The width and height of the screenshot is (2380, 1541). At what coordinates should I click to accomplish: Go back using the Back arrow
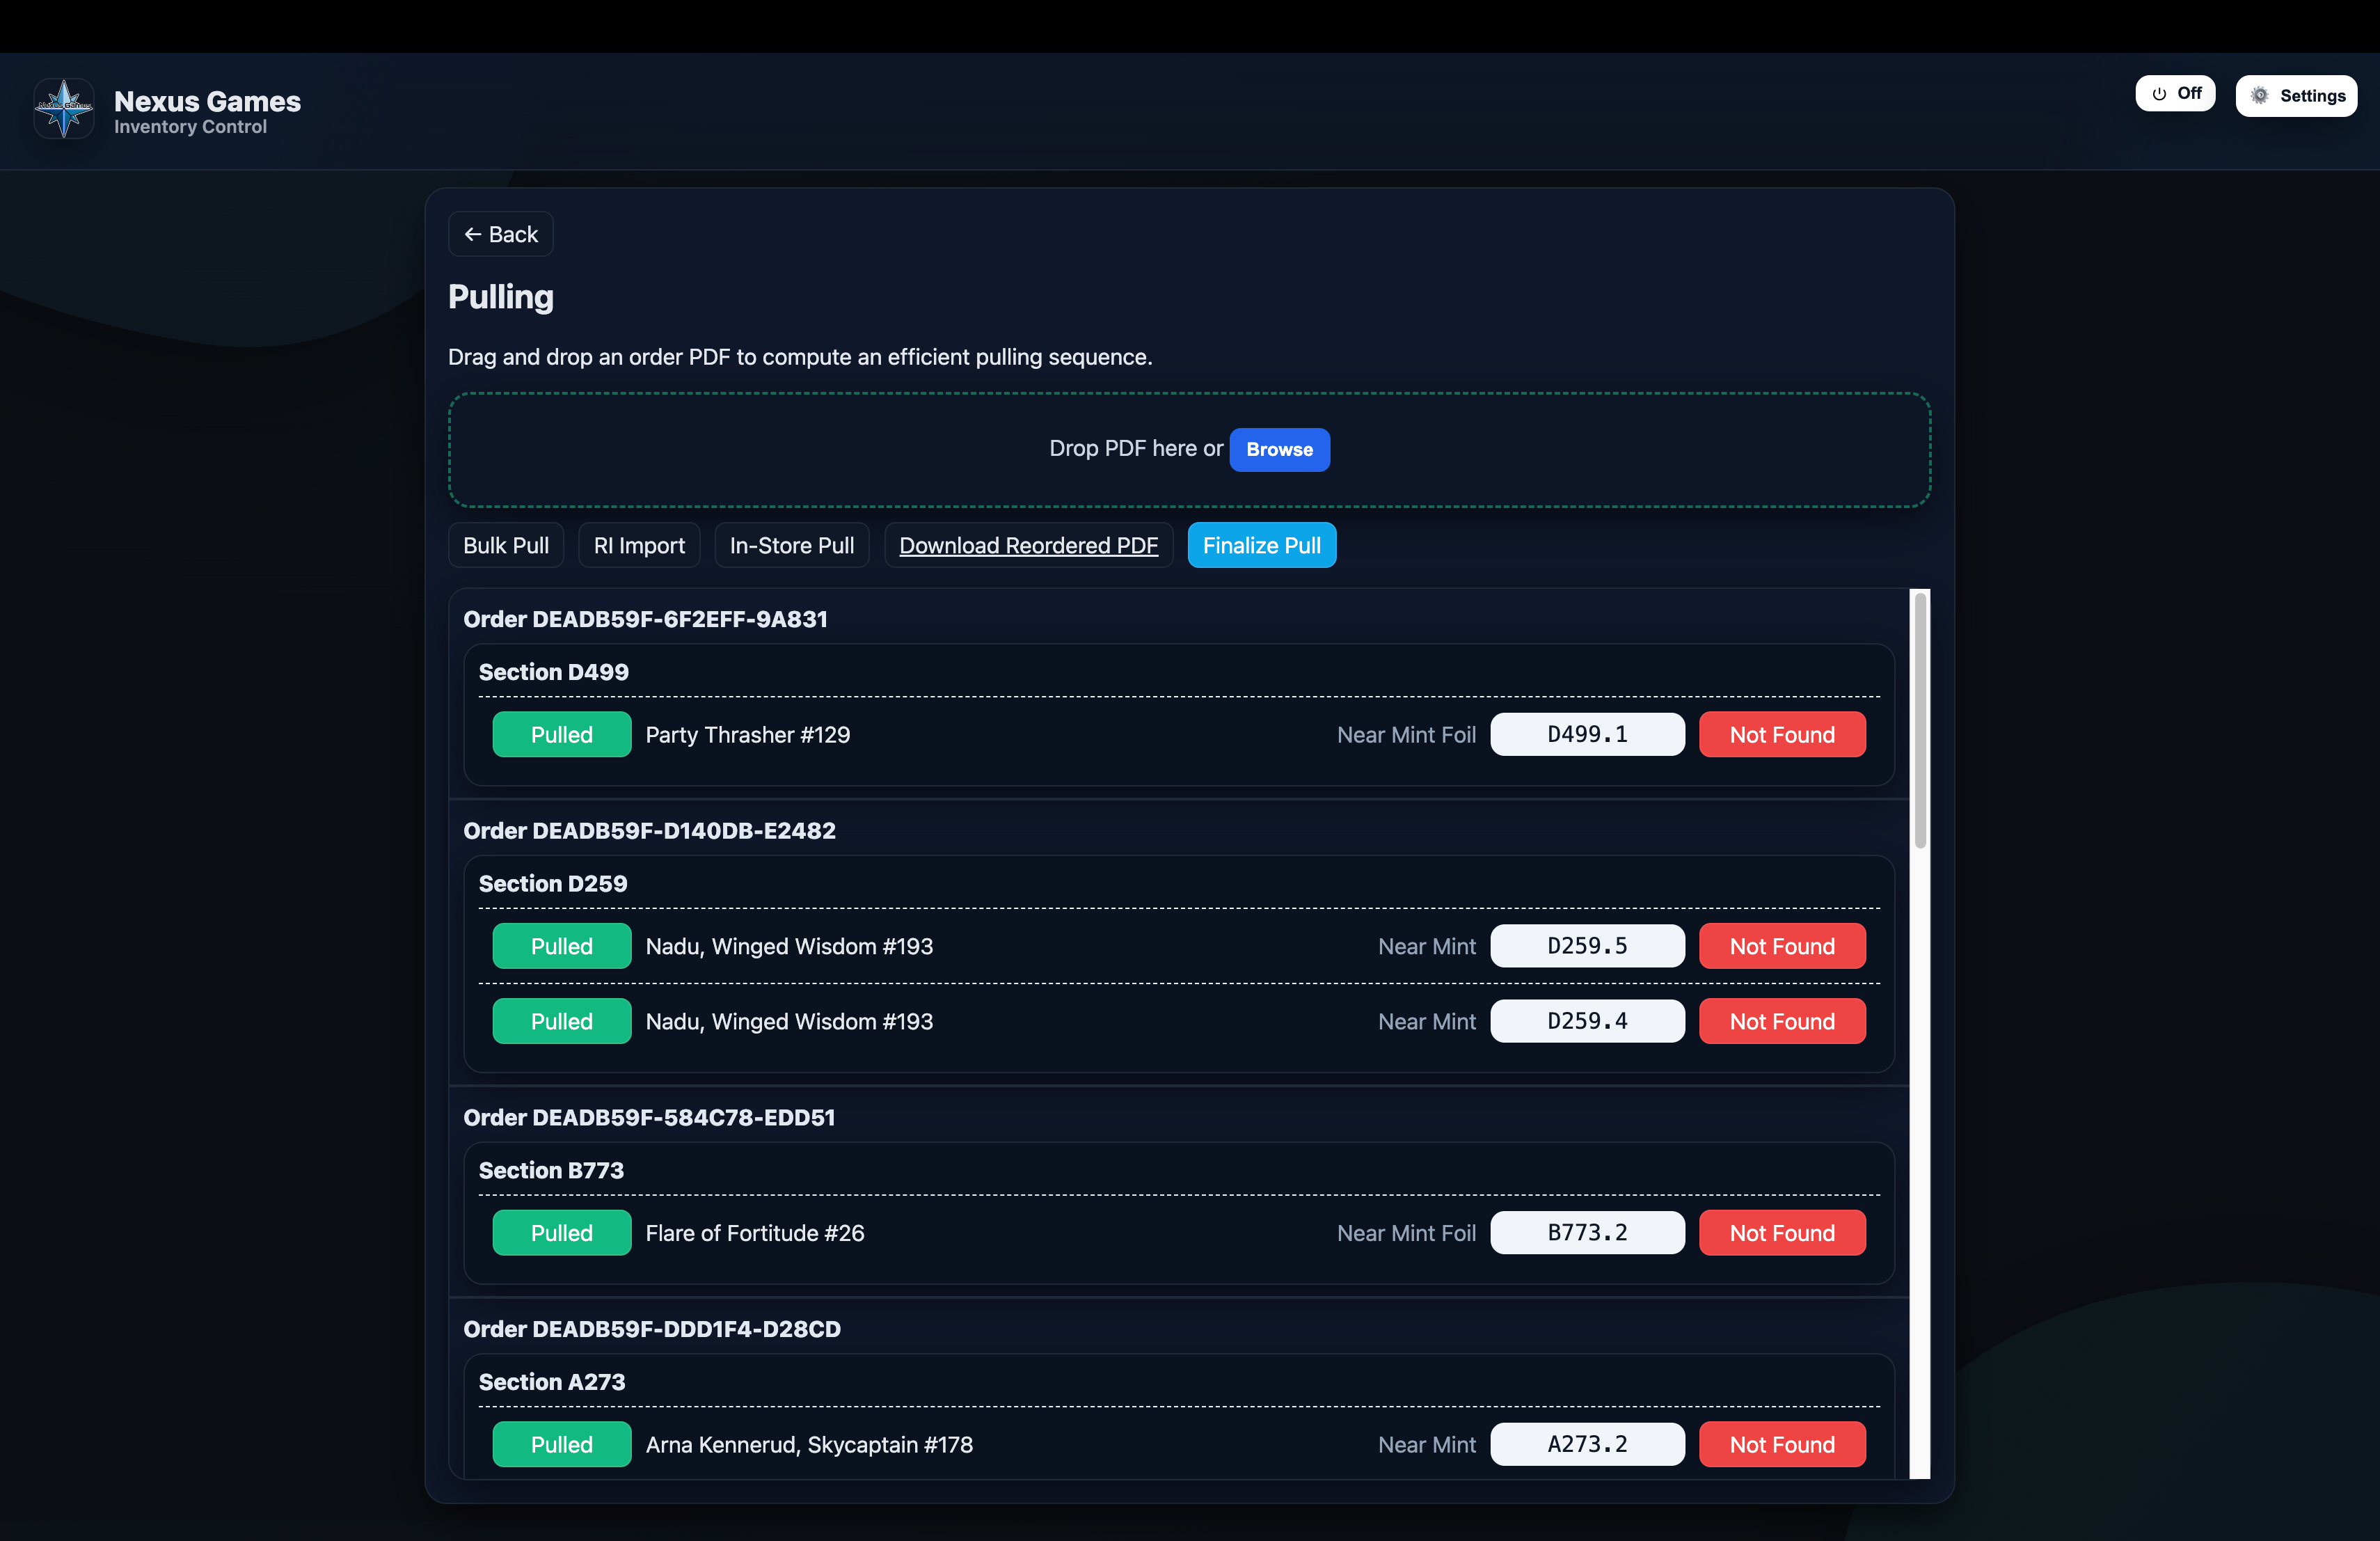pyautogui.click(x=500, y=234)
